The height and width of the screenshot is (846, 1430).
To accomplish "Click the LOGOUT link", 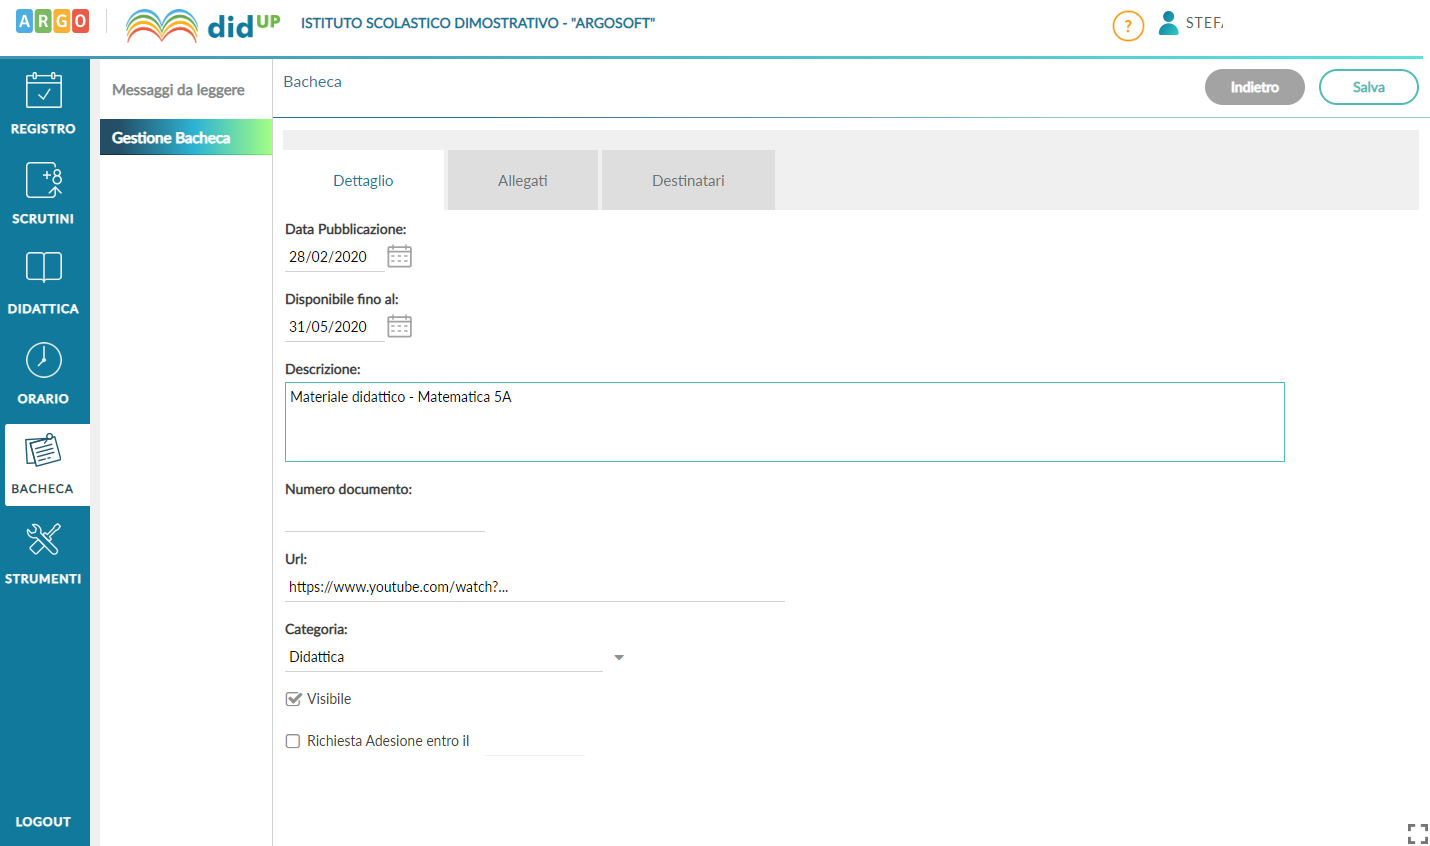I will pos(43,822).
